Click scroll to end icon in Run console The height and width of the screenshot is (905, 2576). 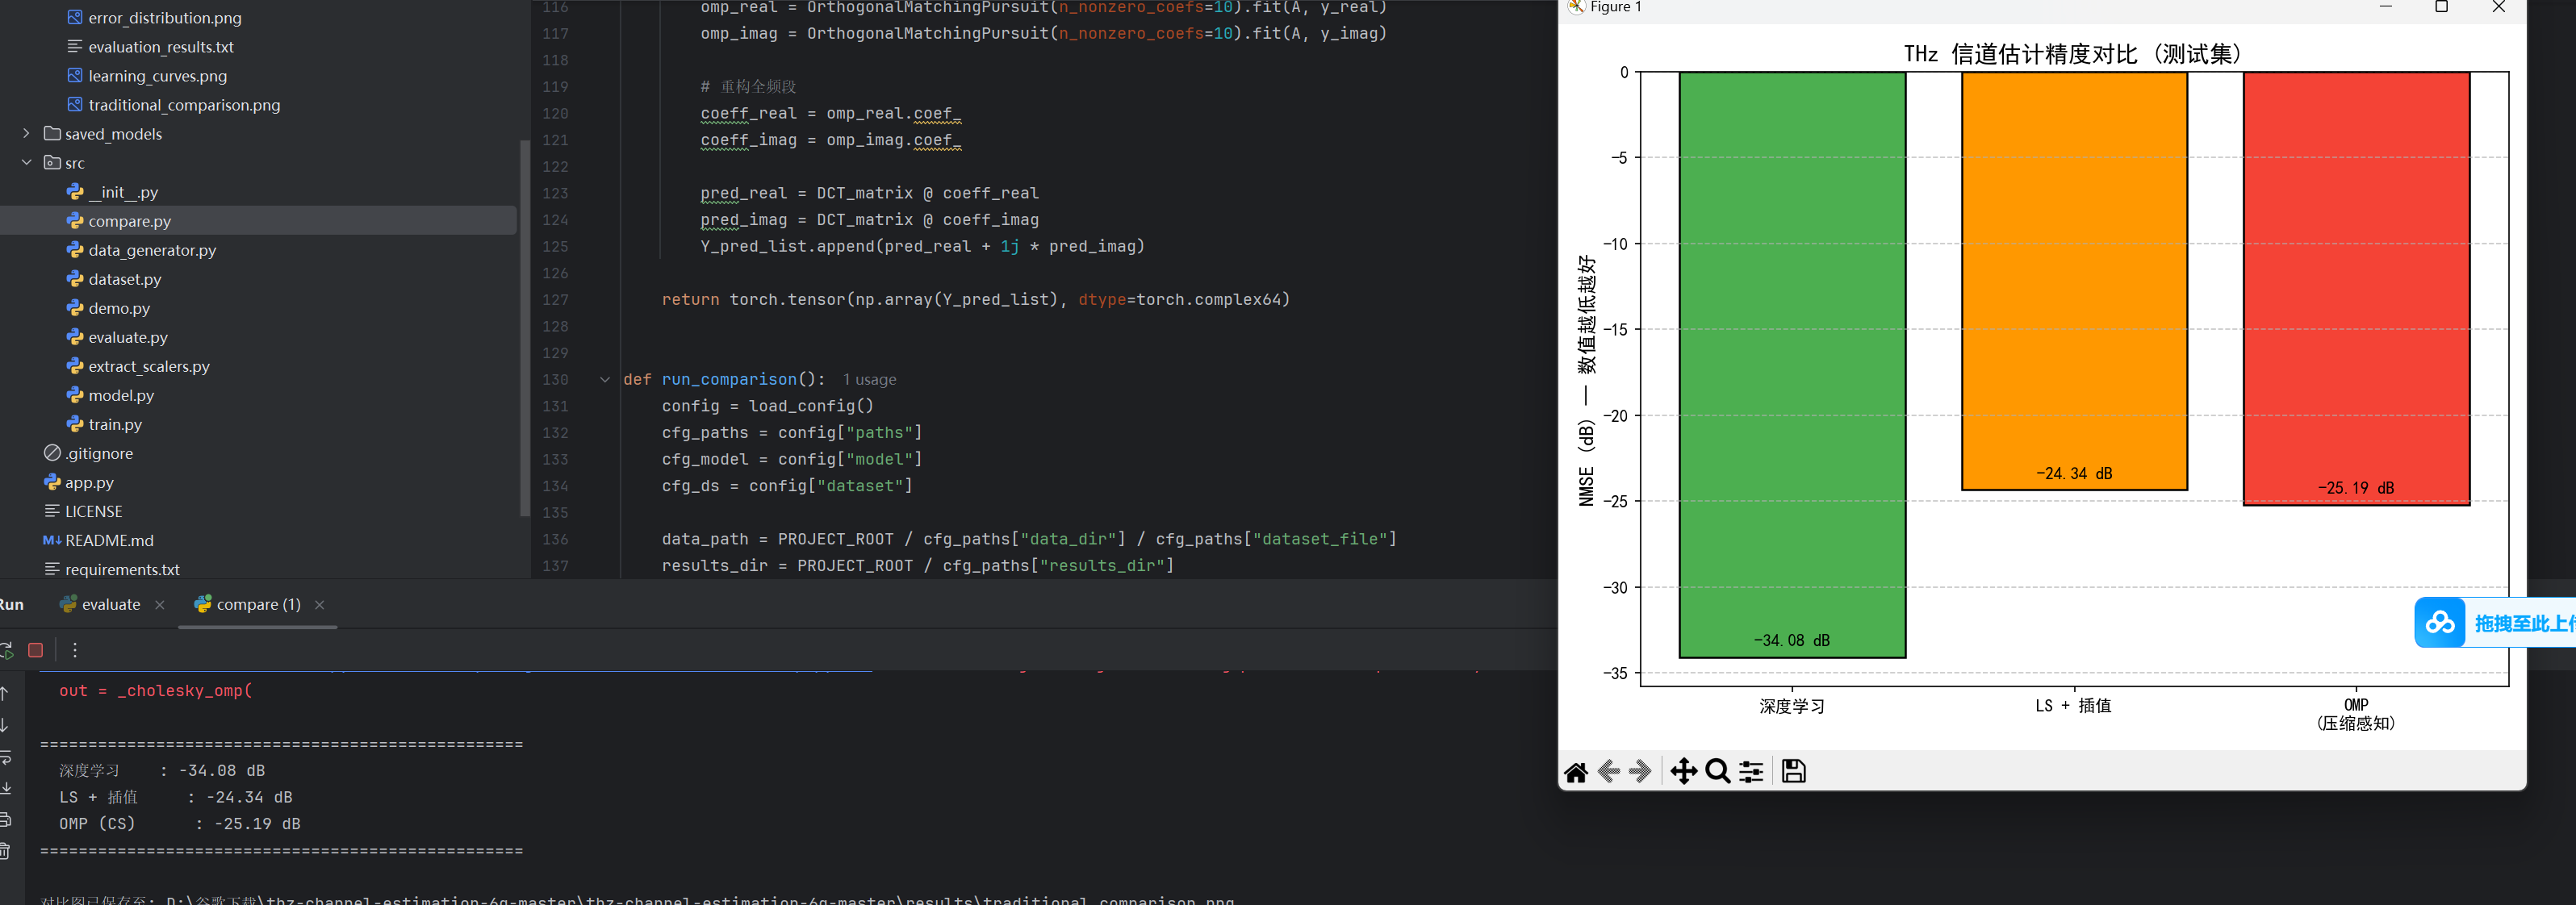click(x=5, y=788)
